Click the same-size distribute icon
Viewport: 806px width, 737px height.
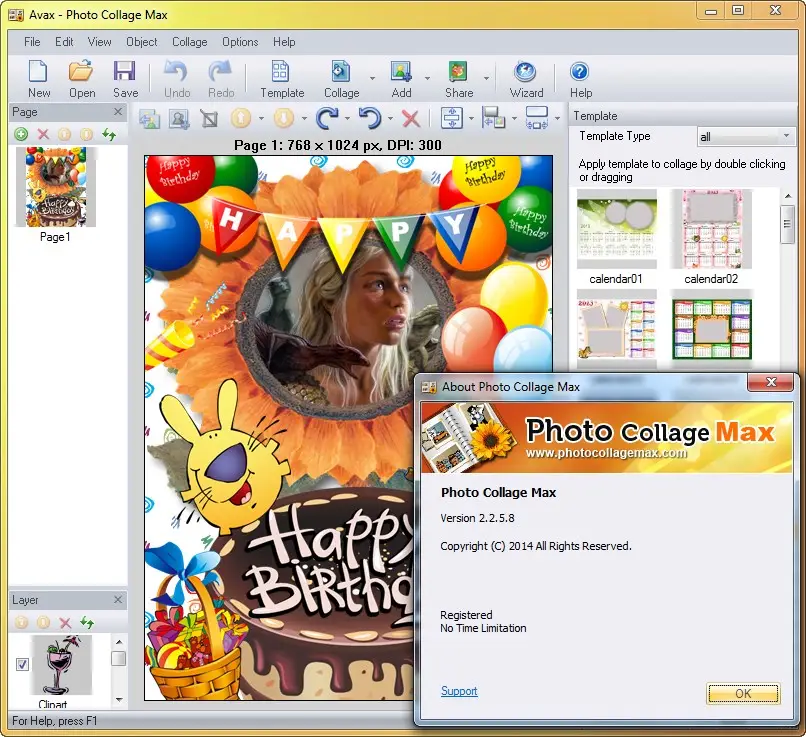coord(537,118)
